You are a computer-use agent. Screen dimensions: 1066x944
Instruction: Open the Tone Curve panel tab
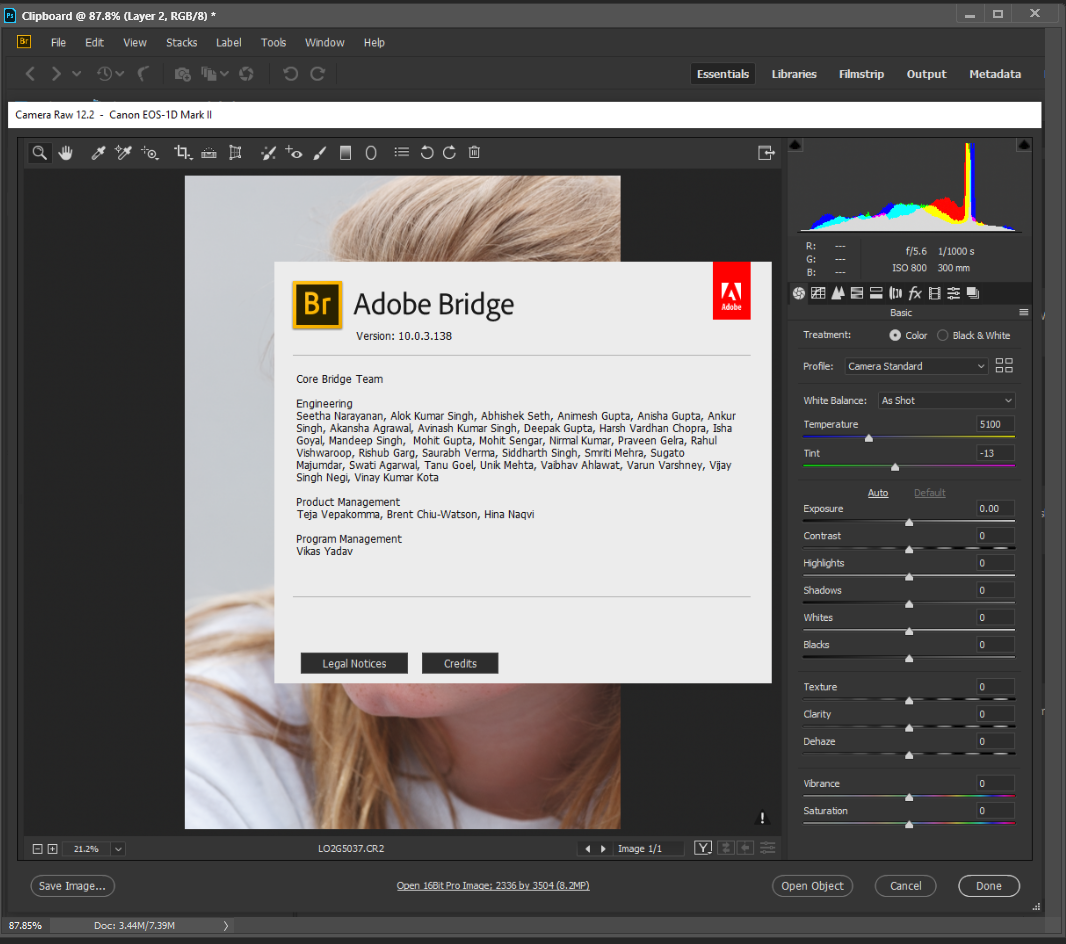[x=818, y=293]
